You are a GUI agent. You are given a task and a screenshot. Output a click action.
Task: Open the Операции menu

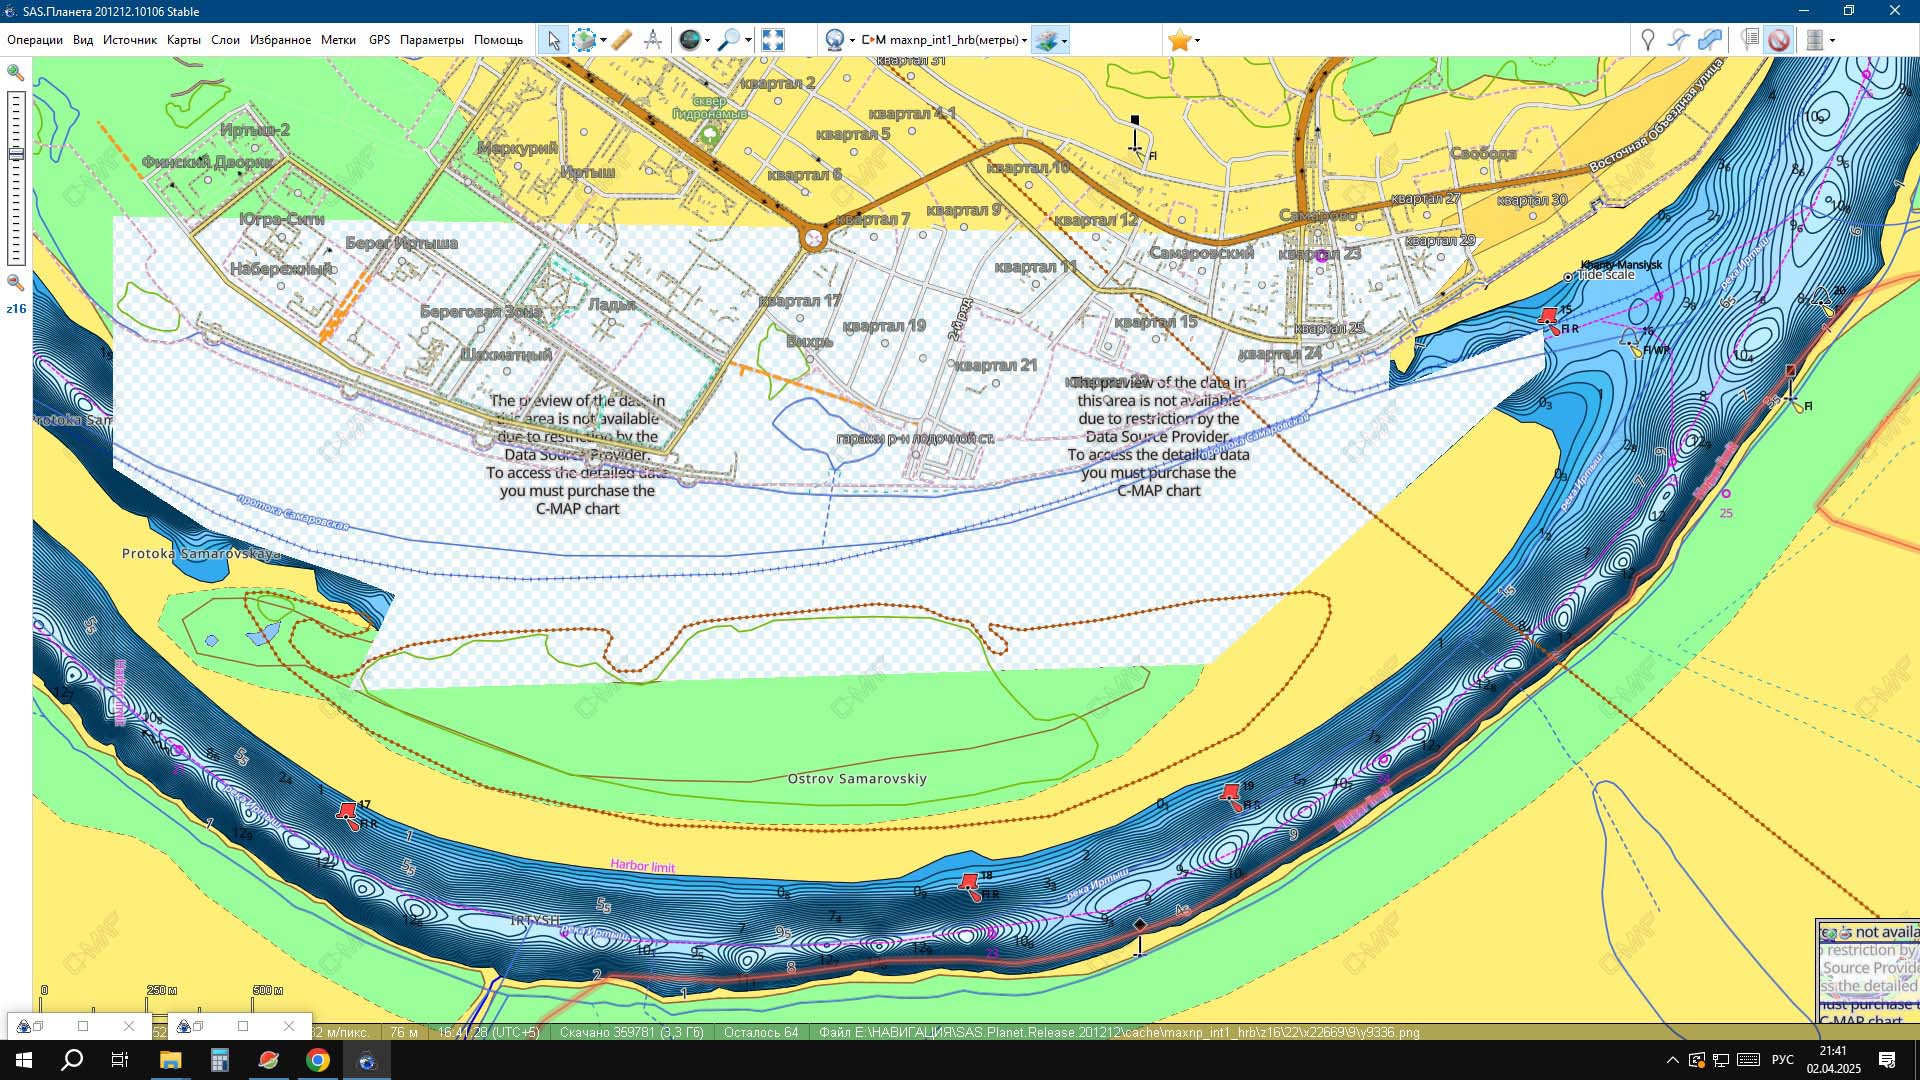(x=35, y=40)
